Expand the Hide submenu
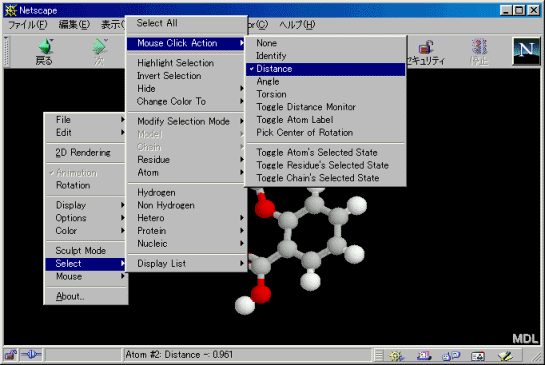The width and height of the screenshot is (545, 365). [x=186, y=89]
